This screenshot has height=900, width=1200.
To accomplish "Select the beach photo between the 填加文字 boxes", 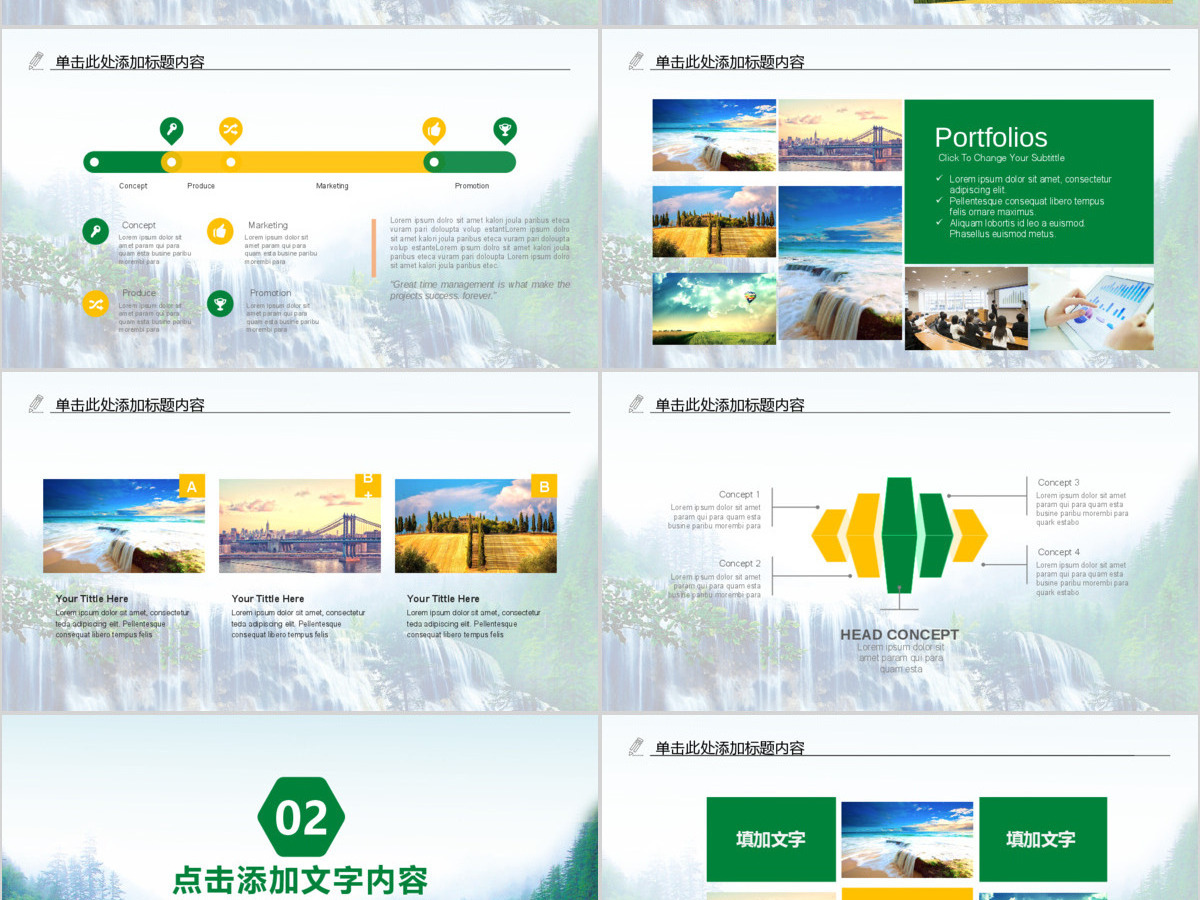I will click(x=907, y=840).
